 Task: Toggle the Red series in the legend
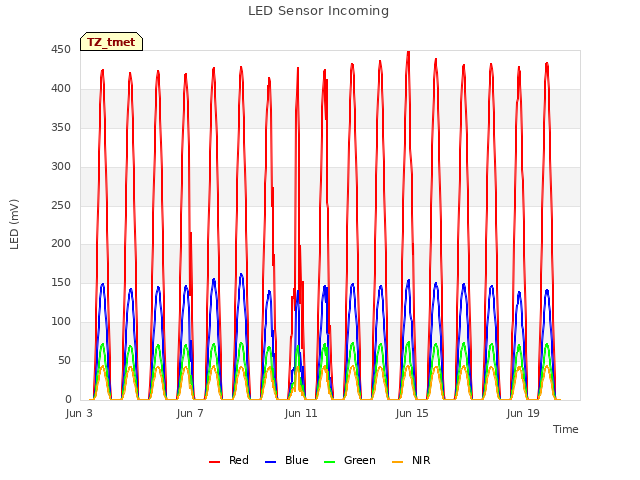point(229,460)
